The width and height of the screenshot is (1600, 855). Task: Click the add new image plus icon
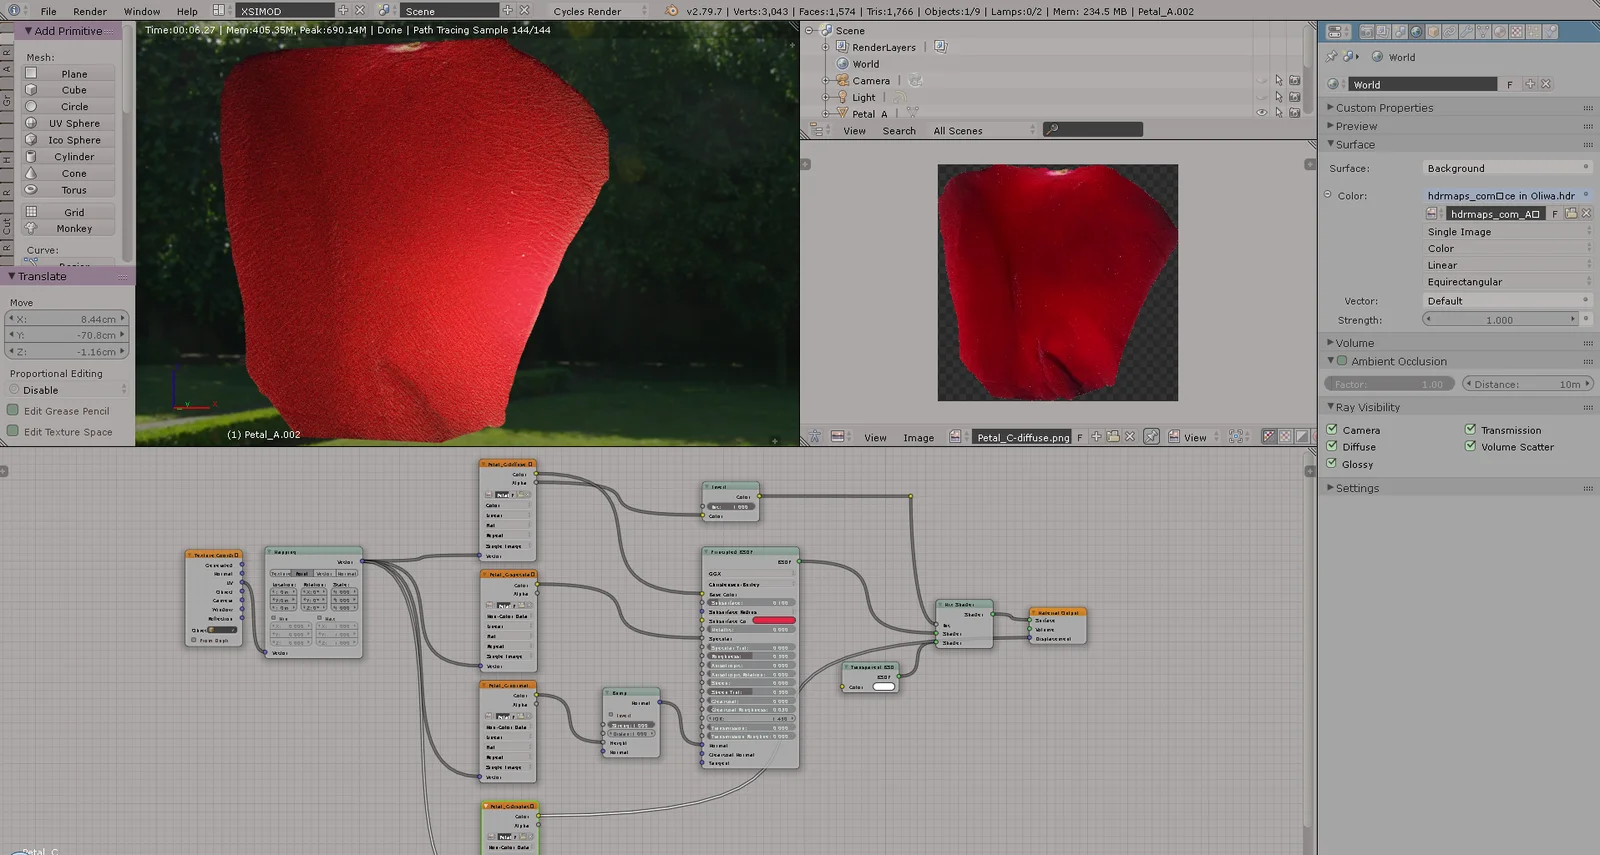1096,437
